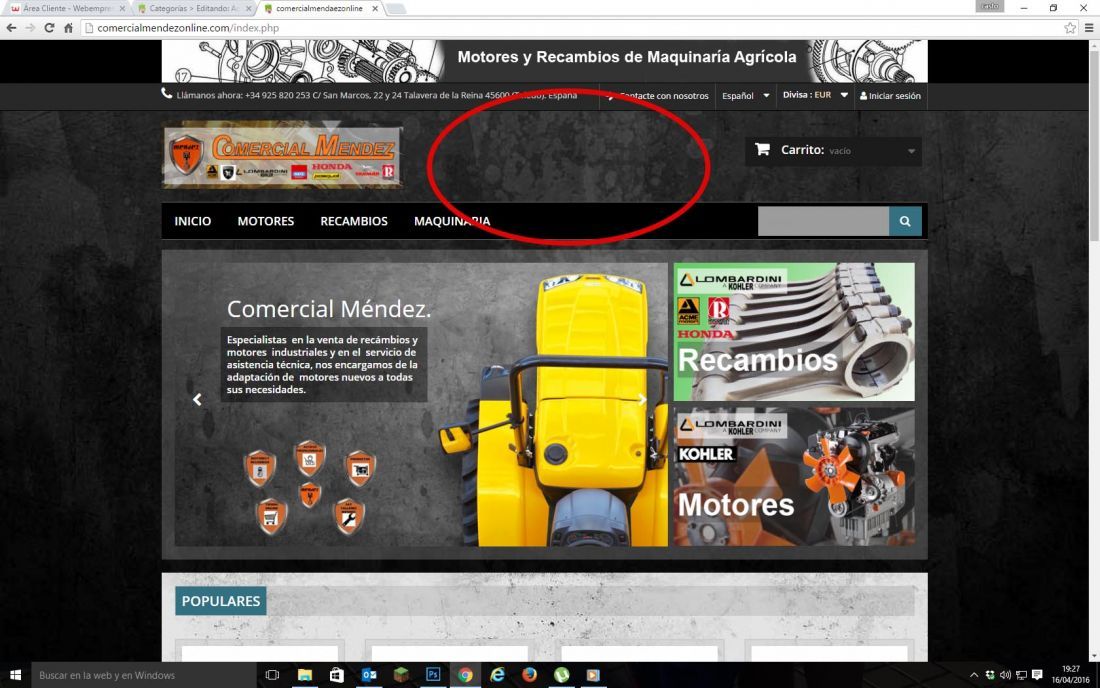1100x688 pixels.
Task: Click the top banner Motores y Recambios
Action: click(544, 61)
